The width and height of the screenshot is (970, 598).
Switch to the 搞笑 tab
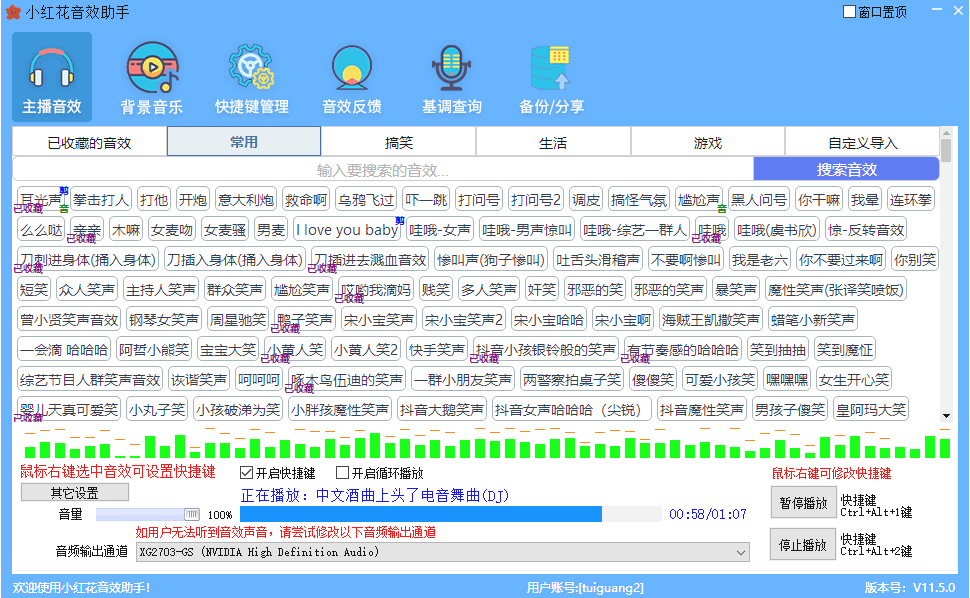tap(398, 141)
